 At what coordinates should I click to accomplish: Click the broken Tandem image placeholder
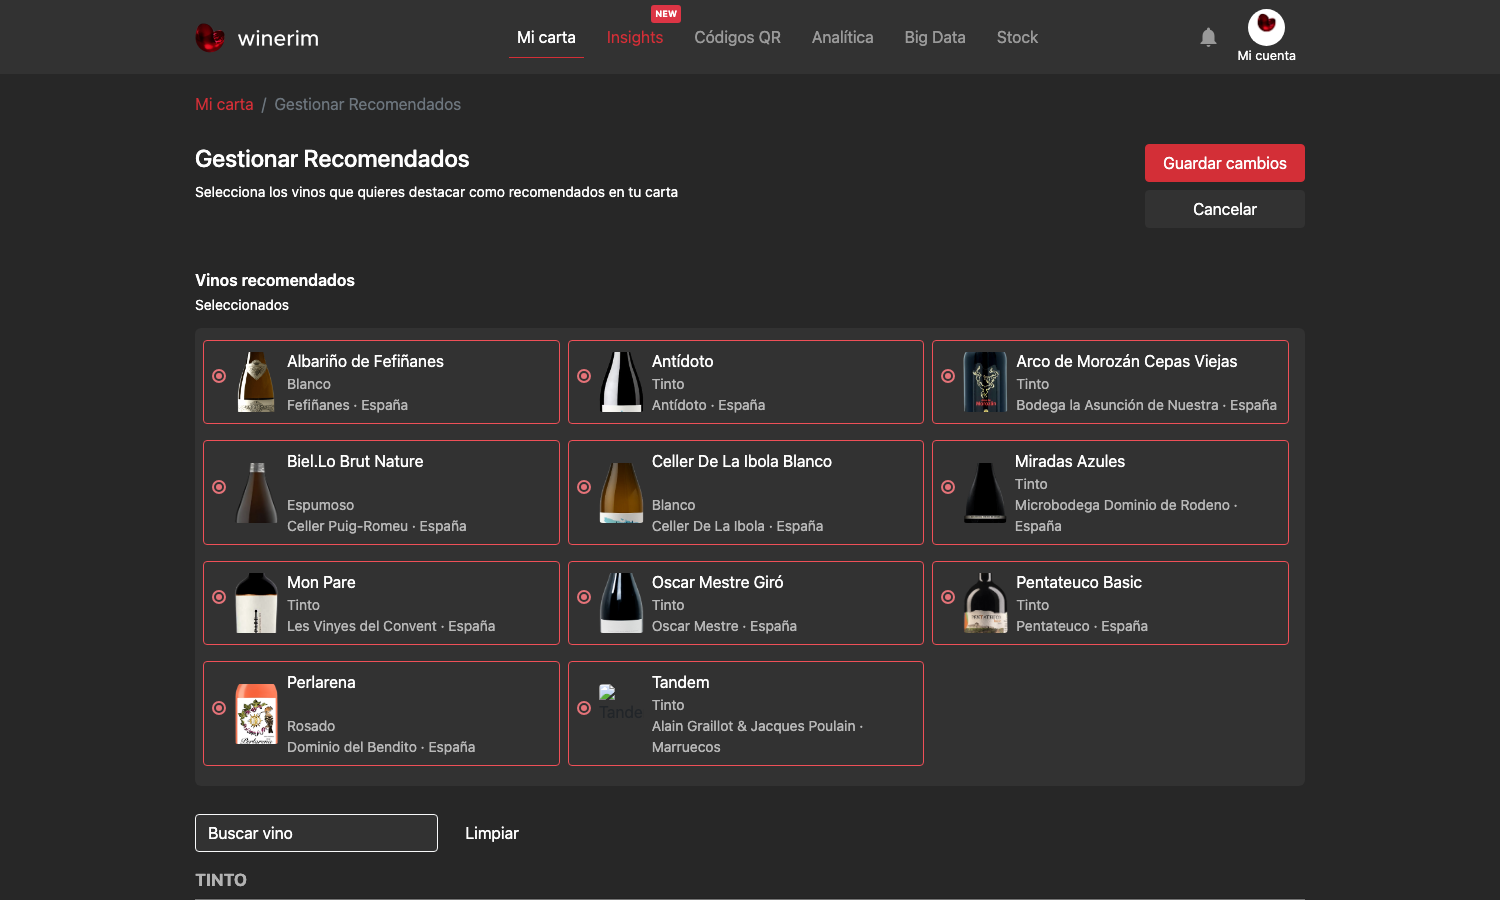(x=620, y=703)
